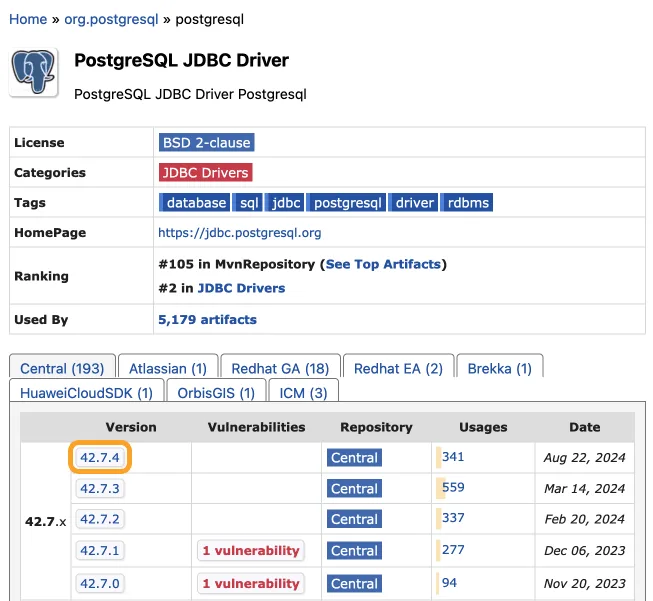
Task: Click the Usages column header
Action: click(483, 427)
